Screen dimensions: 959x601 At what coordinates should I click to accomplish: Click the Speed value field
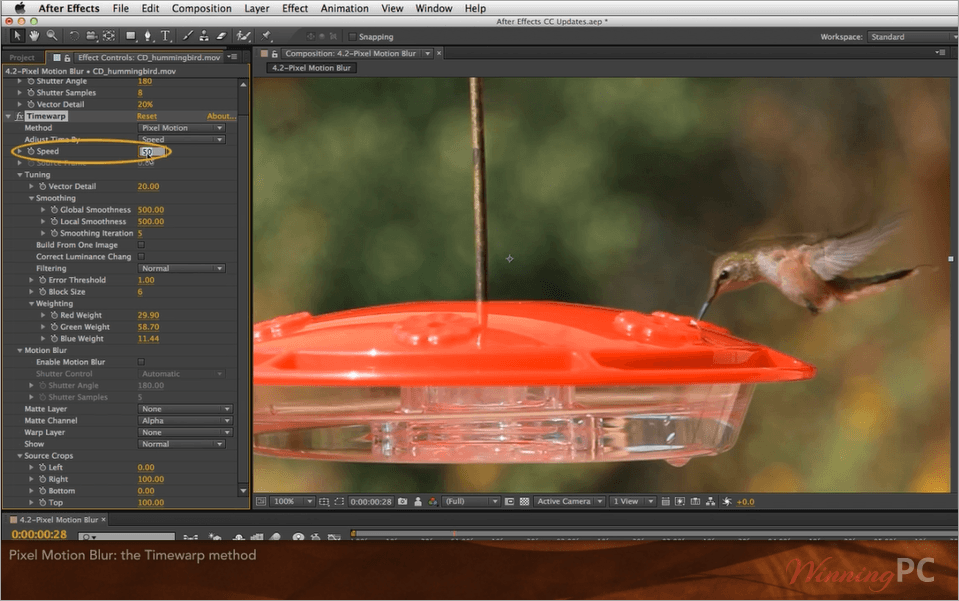point(152,151)
